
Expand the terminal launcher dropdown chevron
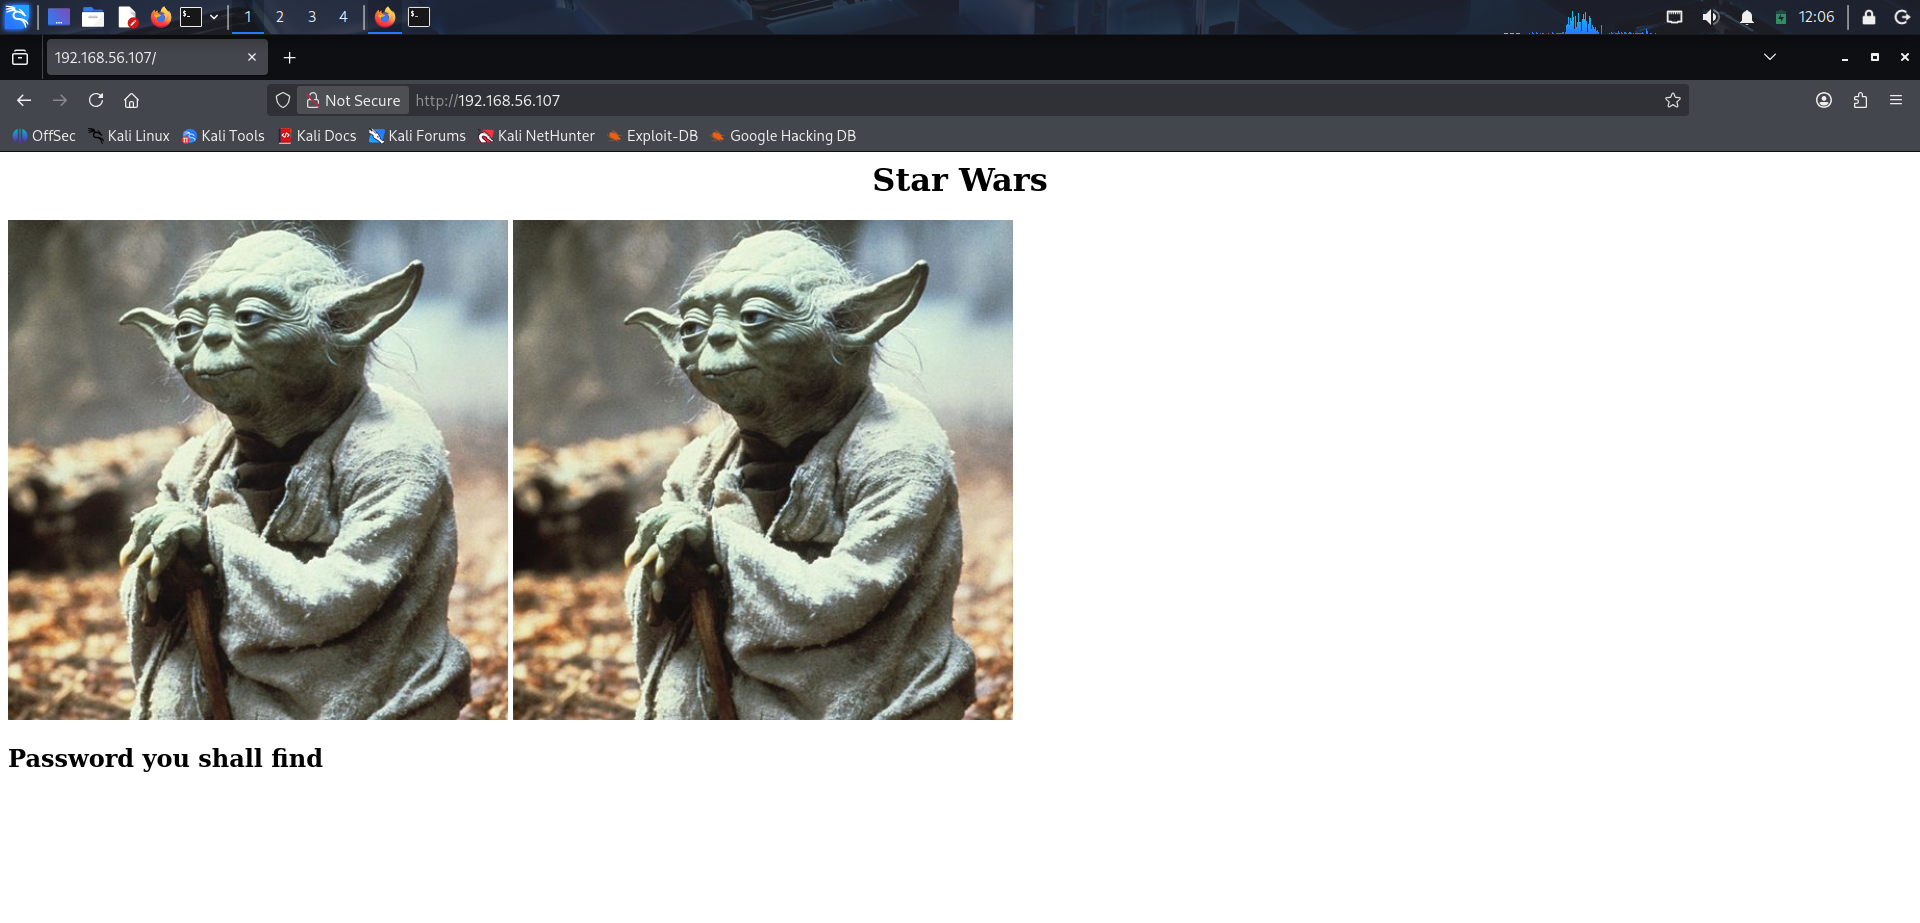(x=215, y=17)
